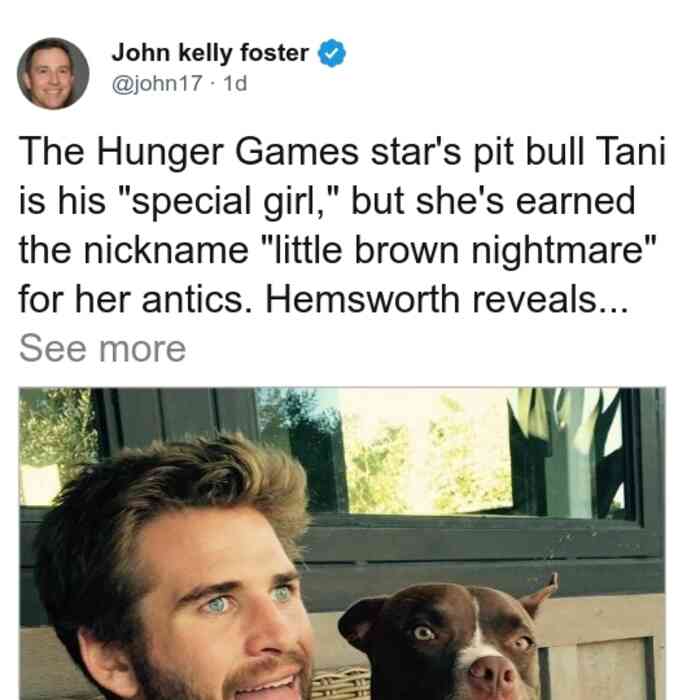Select the phrase "Hemsworth reveals..." in the post
Screen dimensions: 700x700
pyautogui.click(x=447, y=300)
